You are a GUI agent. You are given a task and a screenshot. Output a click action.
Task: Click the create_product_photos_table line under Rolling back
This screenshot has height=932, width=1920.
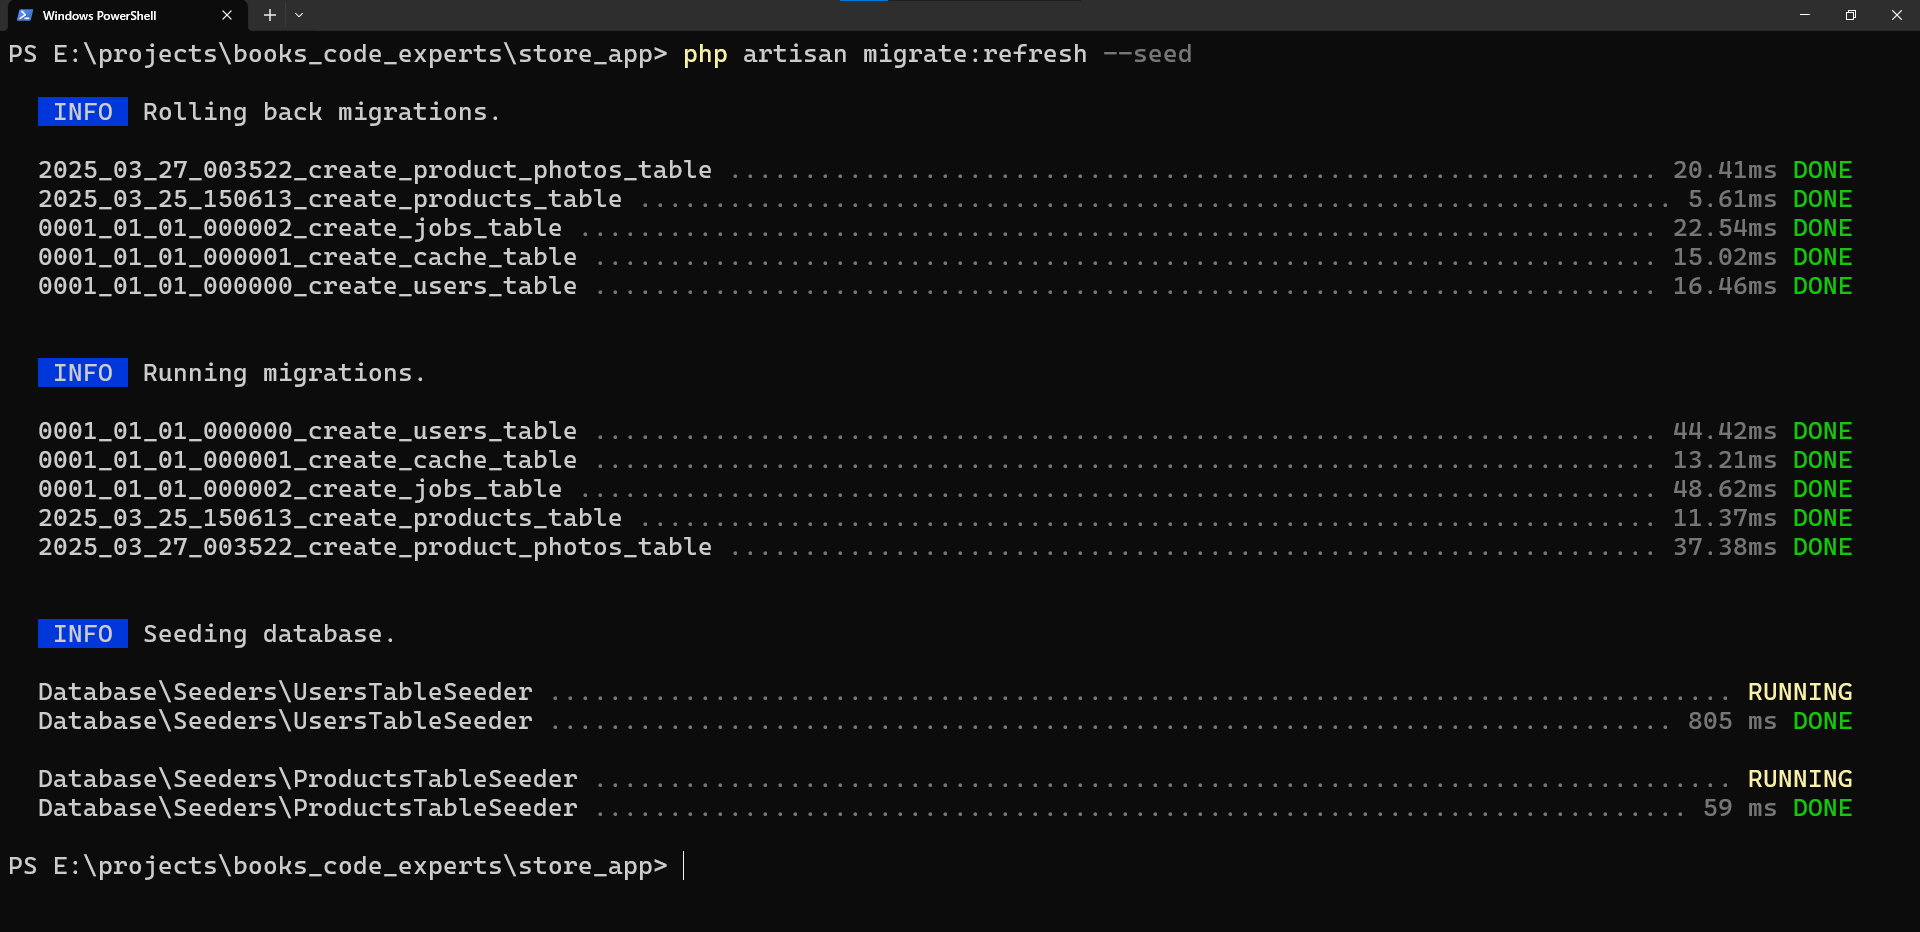[x=375, y=170]
